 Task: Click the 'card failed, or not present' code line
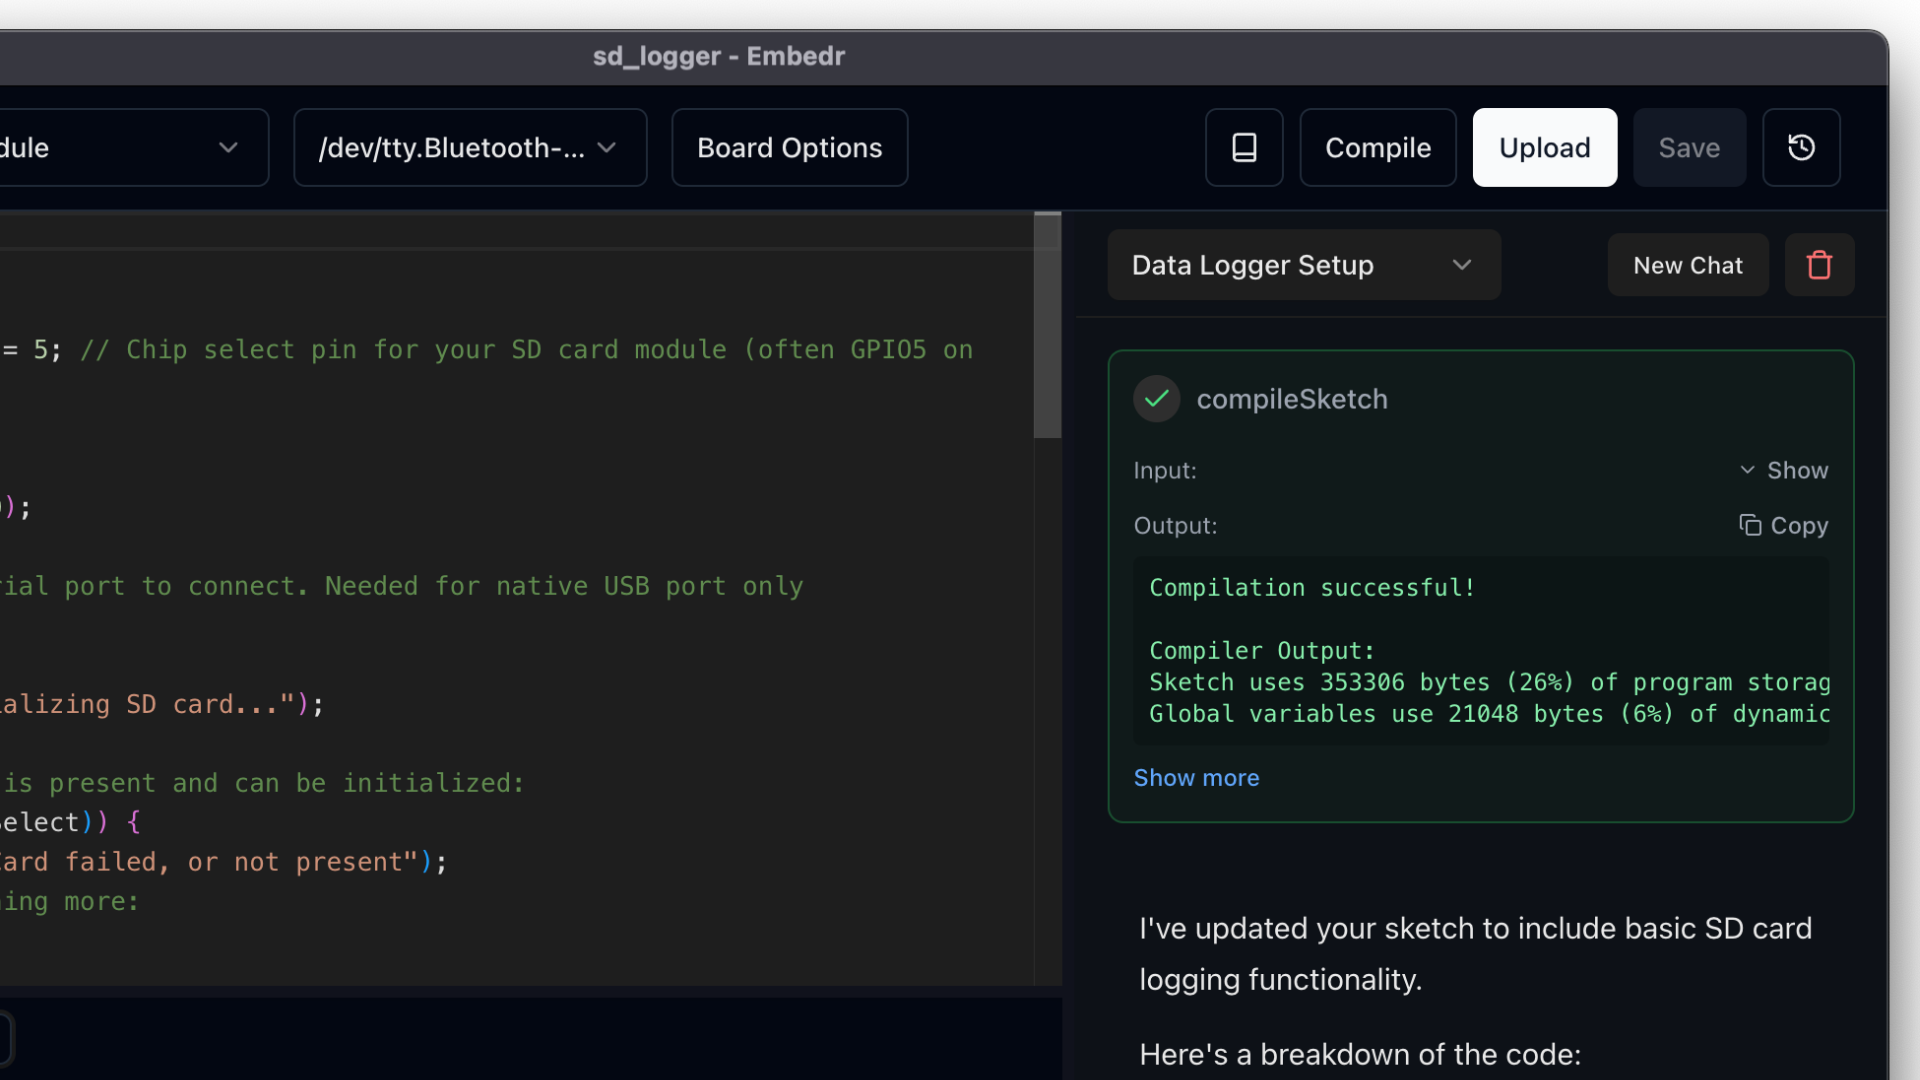[x=223, y=862]
